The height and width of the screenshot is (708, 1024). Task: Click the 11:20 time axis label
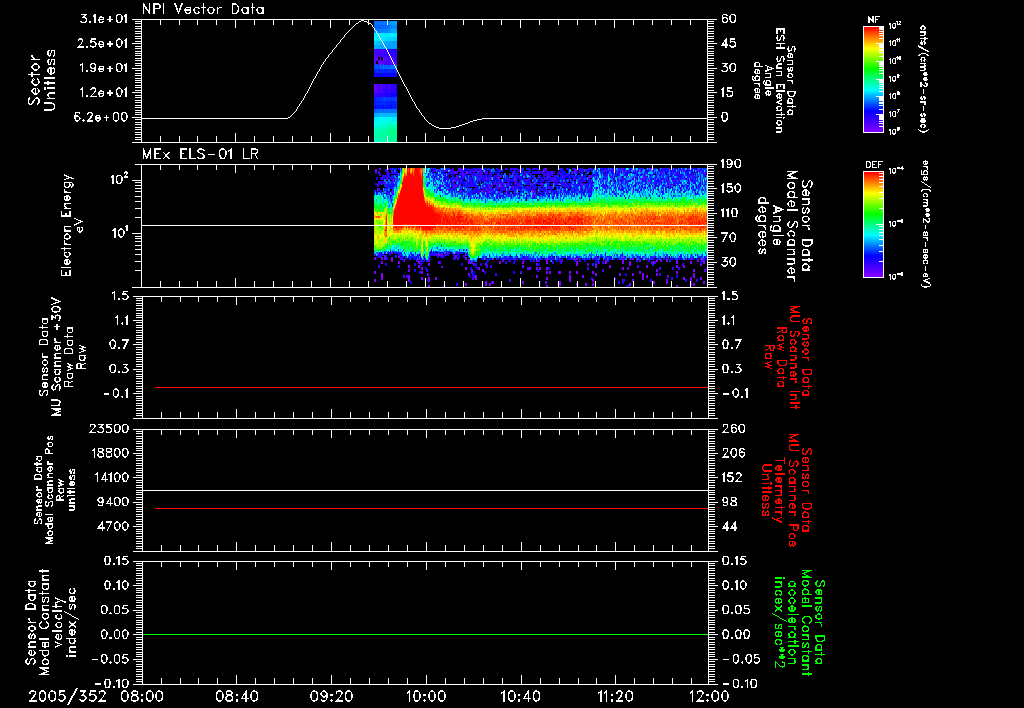point(615,696)
